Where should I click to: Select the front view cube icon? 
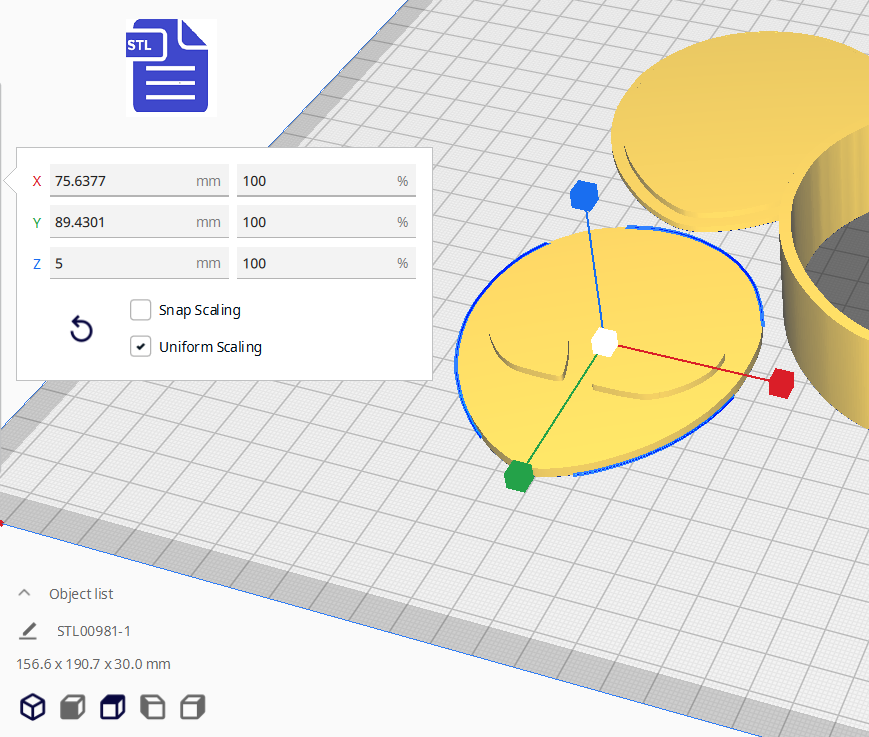pos(73,707)
